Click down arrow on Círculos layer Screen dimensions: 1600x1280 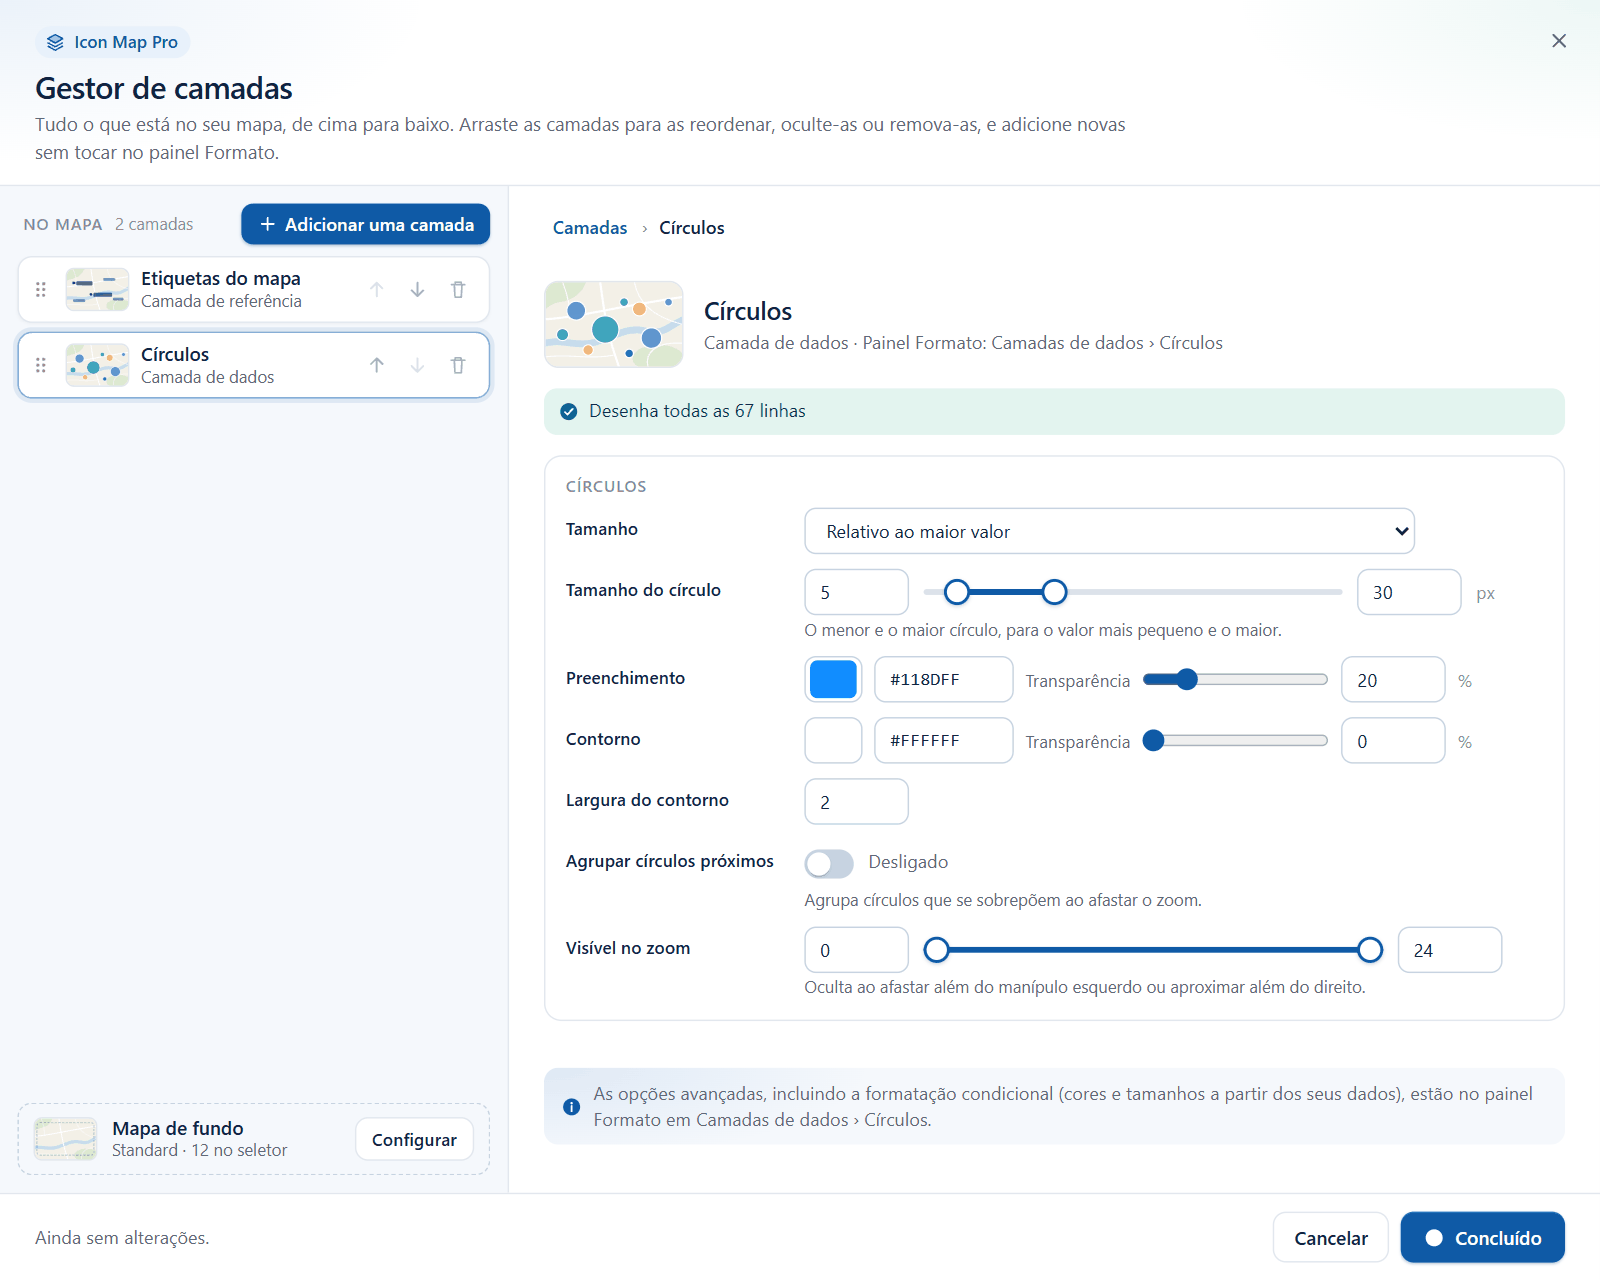418,365
